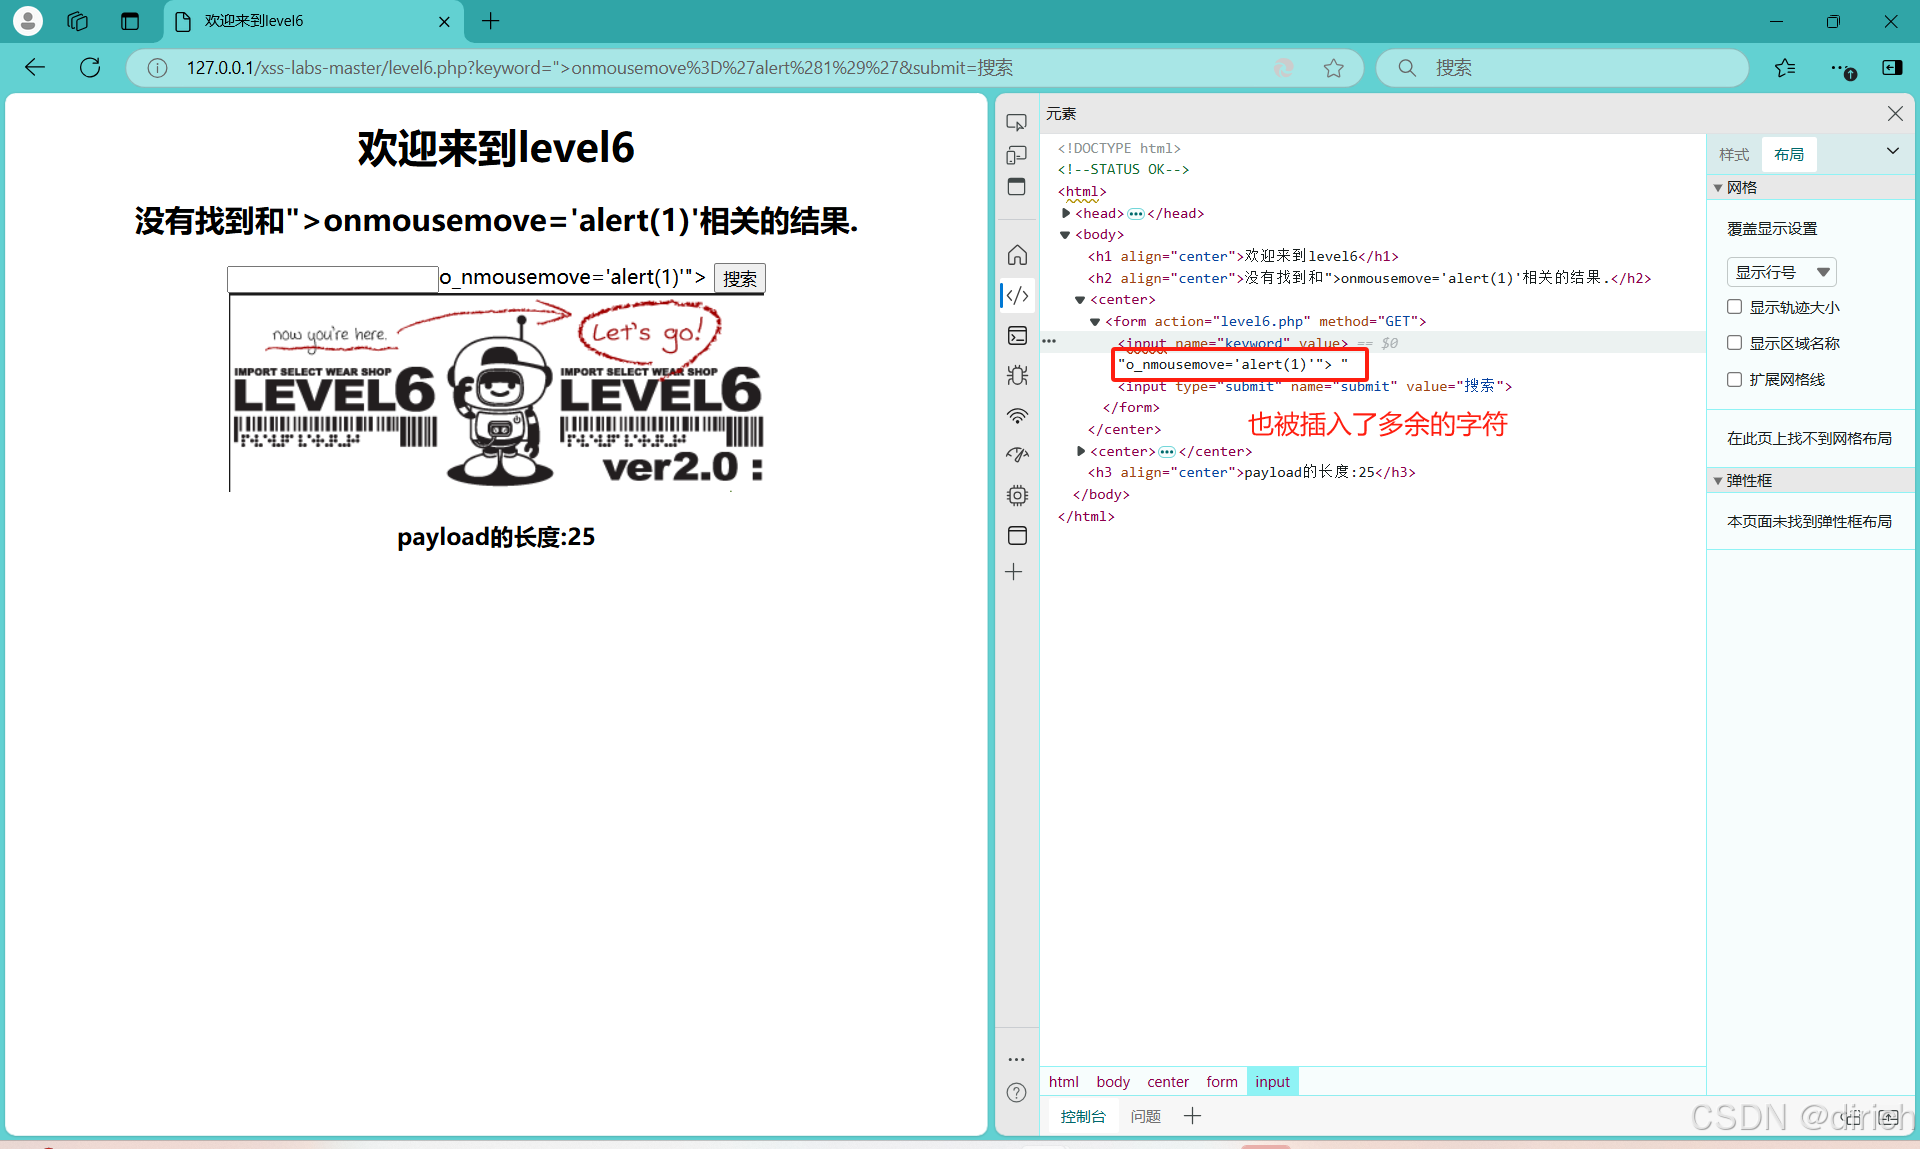Open the Sources debugger bug icon

1017,375
